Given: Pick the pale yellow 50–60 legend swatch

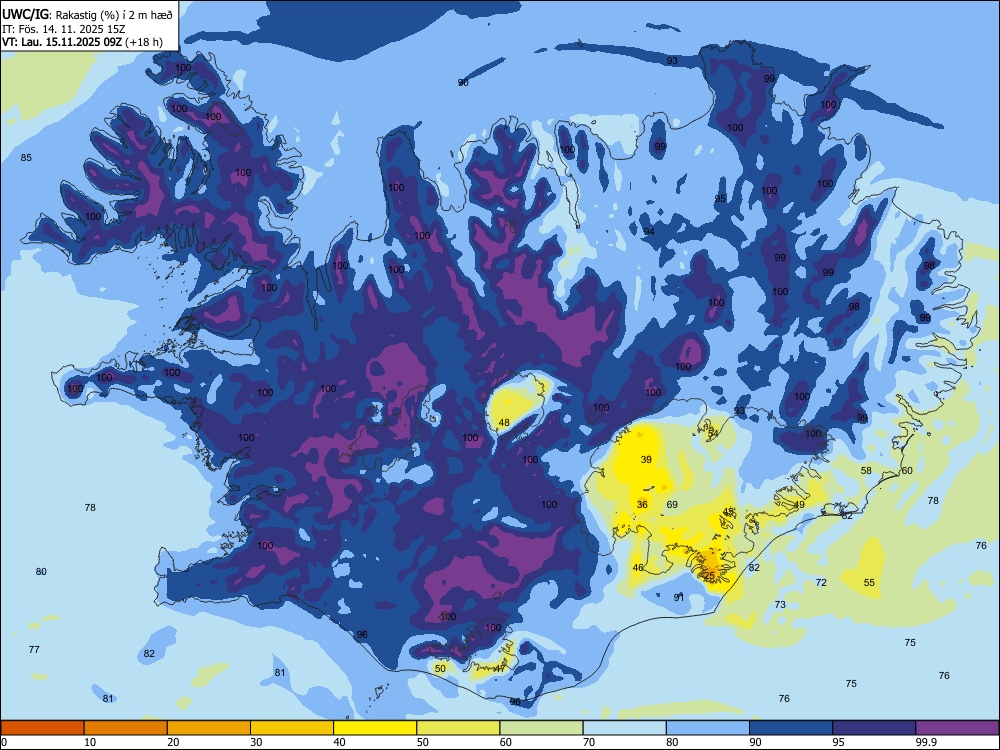Looking at the screenshot, I should pyautogui.click(x=458, y=728).
